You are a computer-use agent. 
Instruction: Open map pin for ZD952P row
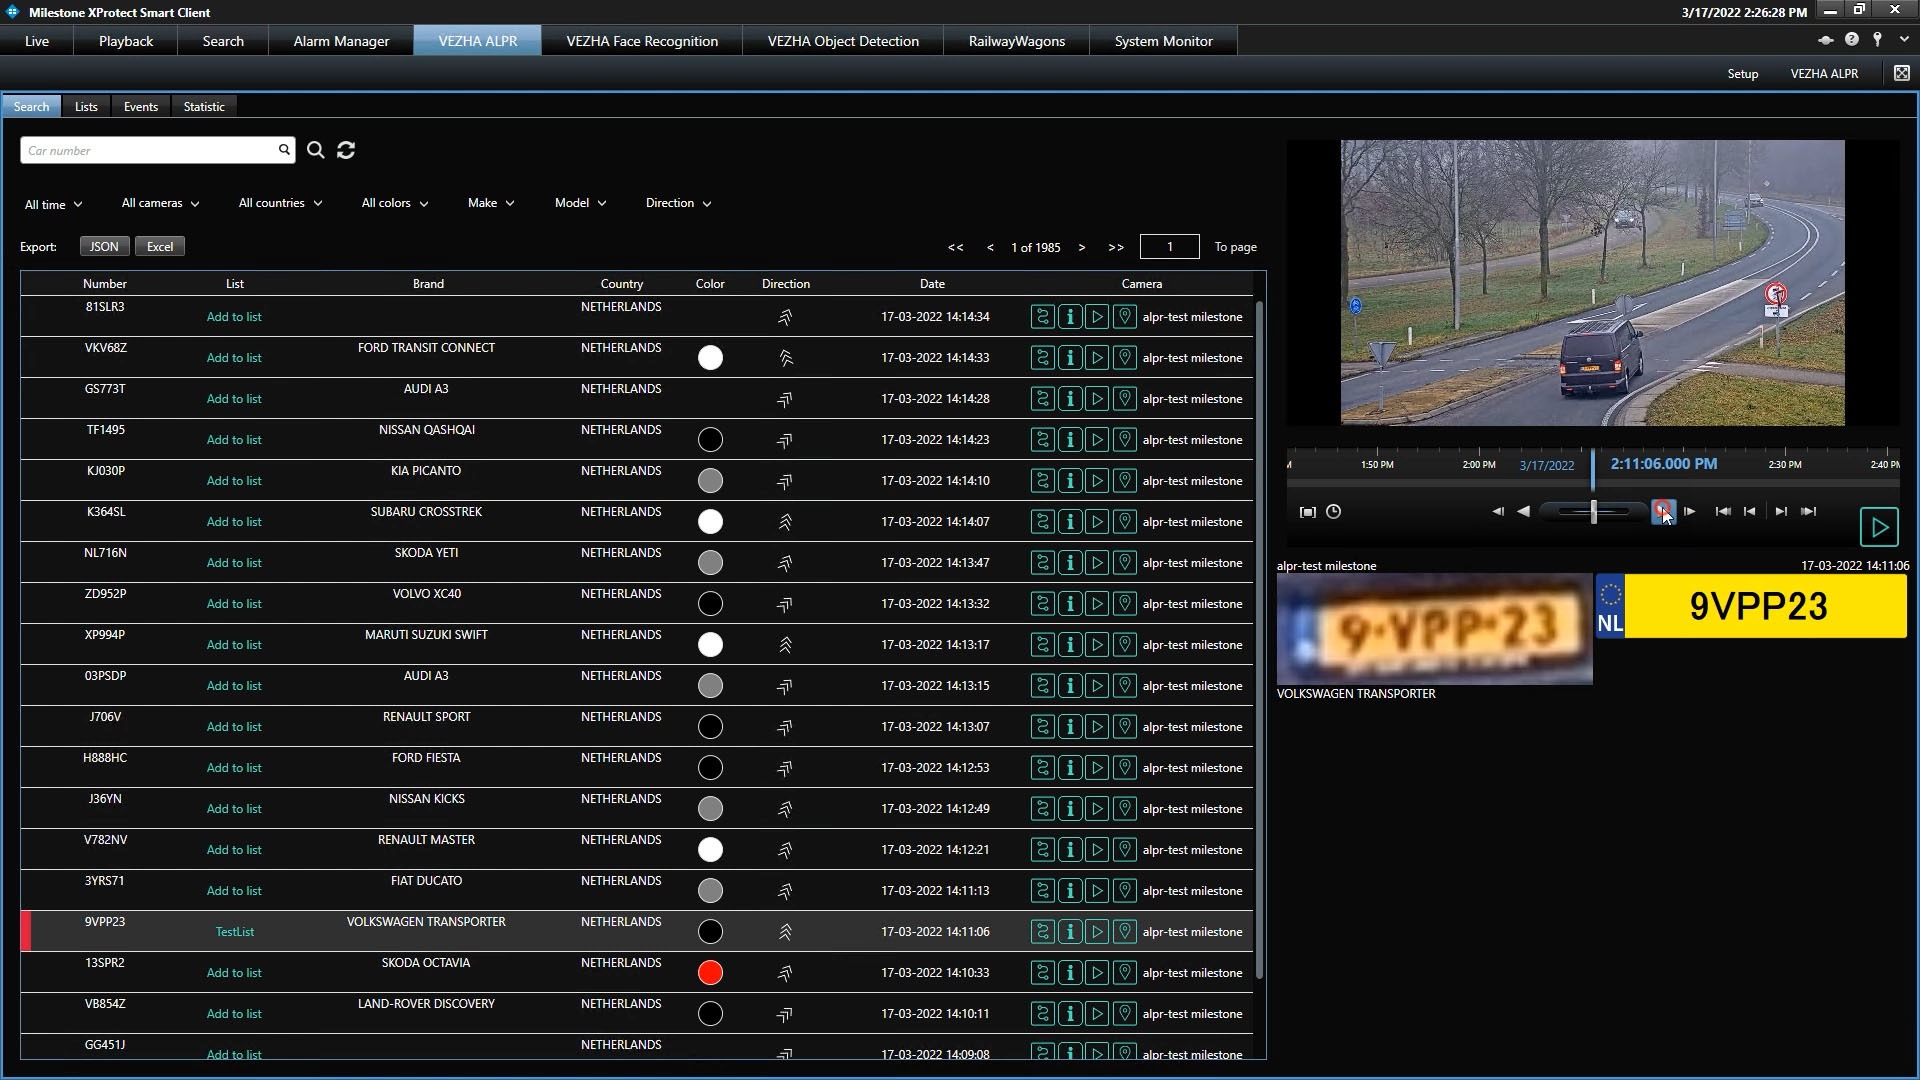(1124, 604)
